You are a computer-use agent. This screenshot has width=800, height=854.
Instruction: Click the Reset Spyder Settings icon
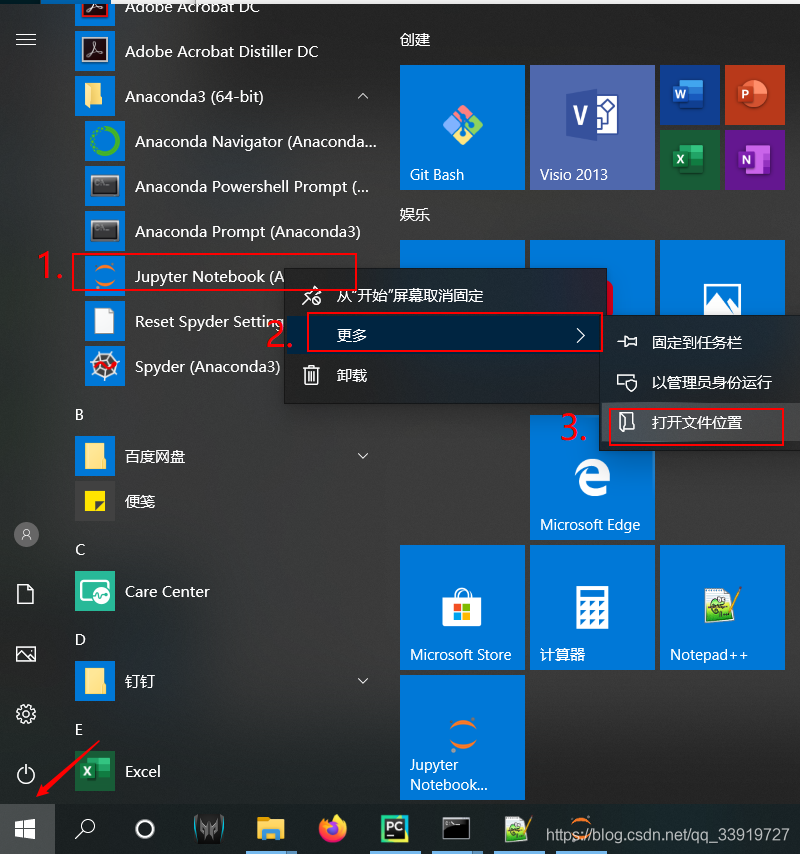coord(105,321)
